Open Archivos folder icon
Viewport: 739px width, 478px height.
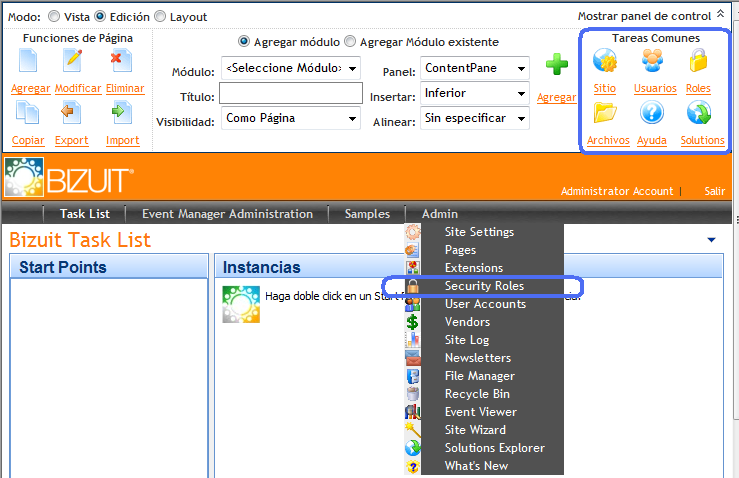point(606,114)
